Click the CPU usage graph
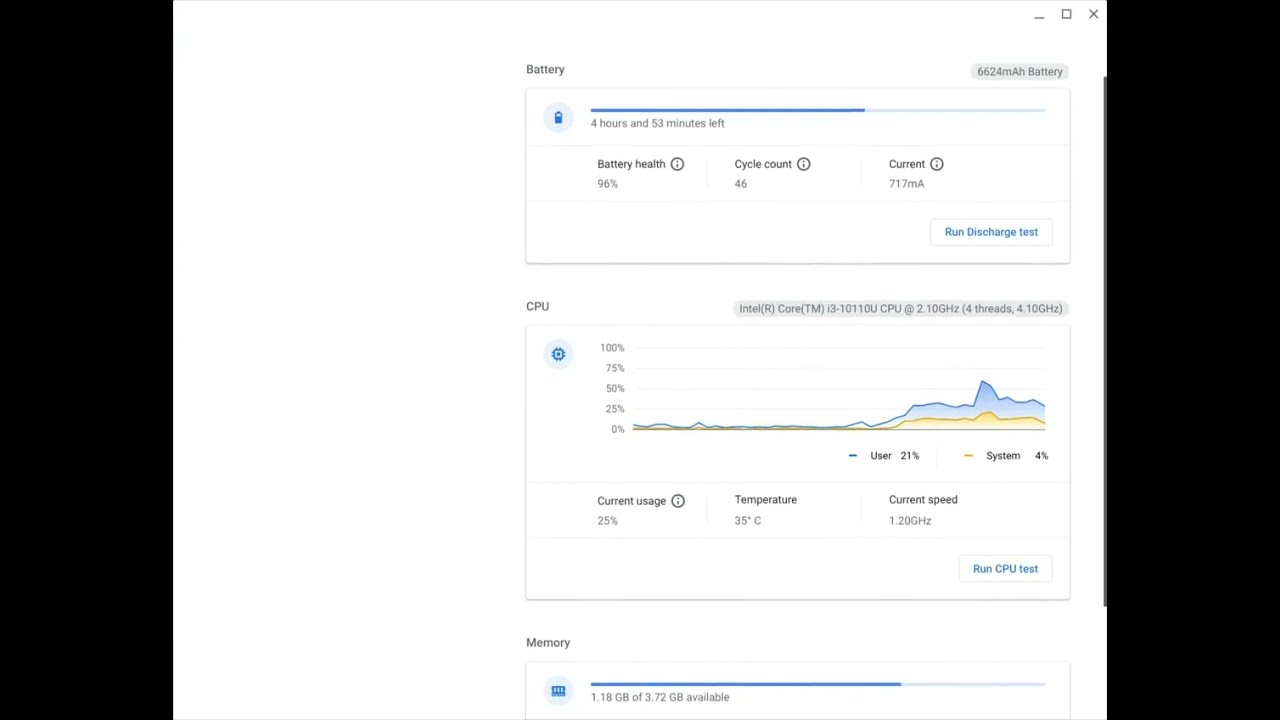 [838, 388]
